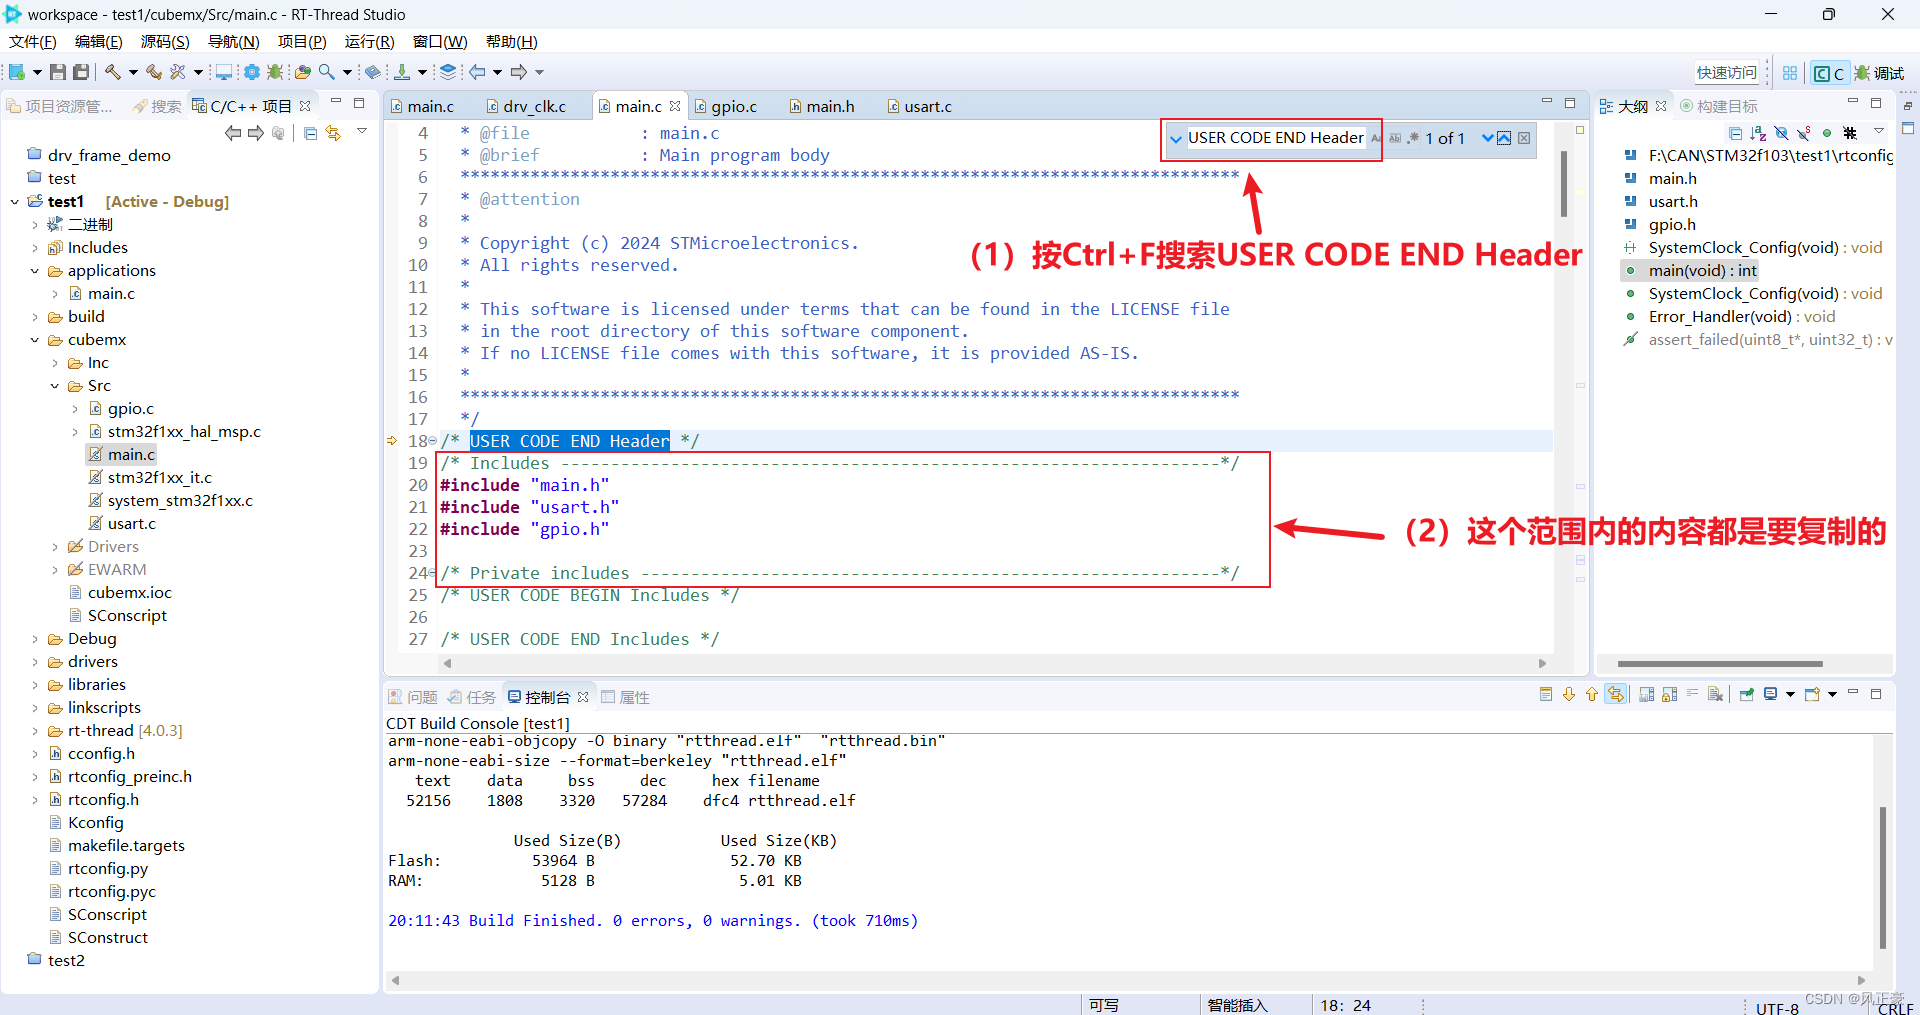
Task: Collapse the Src folder in project explorer
Action: [x=56, y=385]
